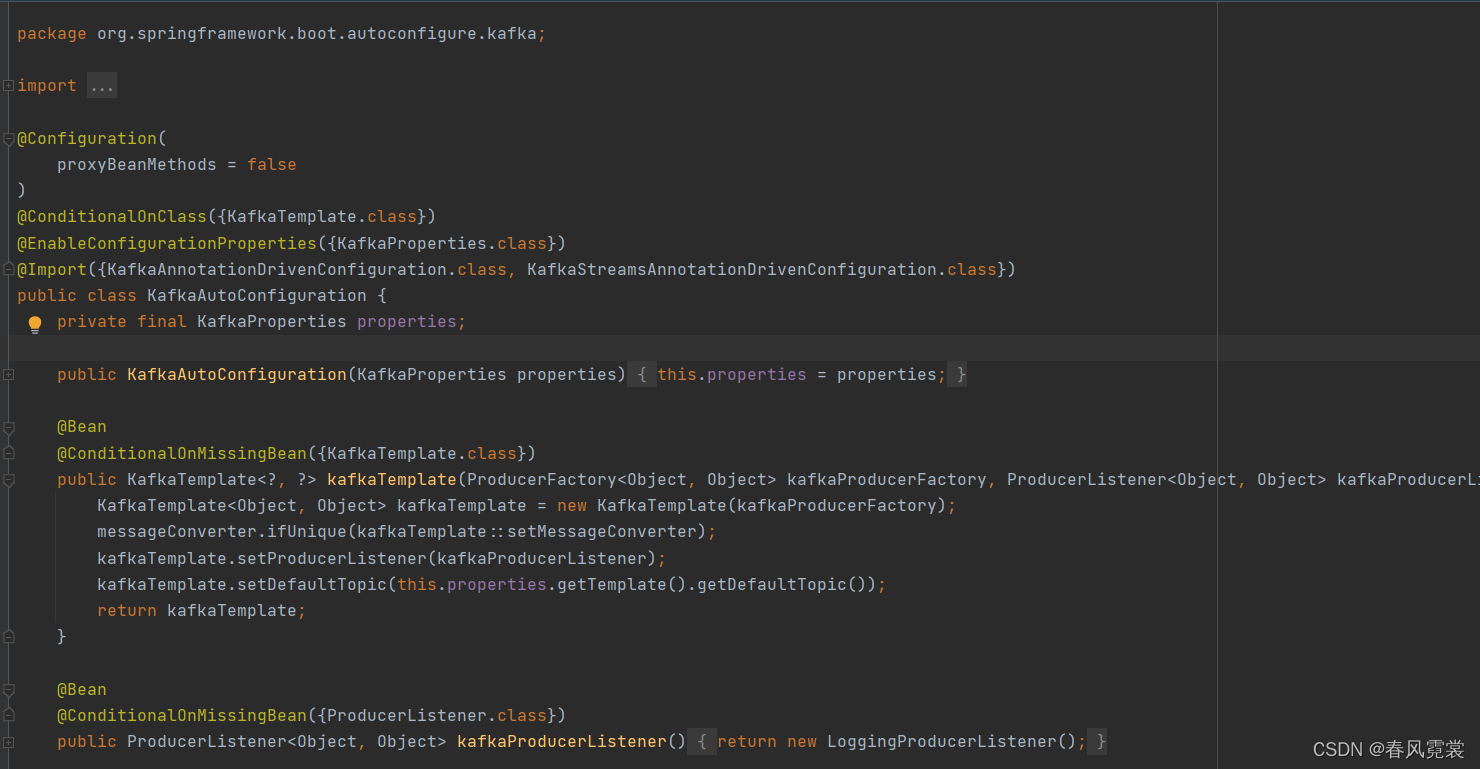Click the yellow lightbulb intention icon

(x=35, y=324)
